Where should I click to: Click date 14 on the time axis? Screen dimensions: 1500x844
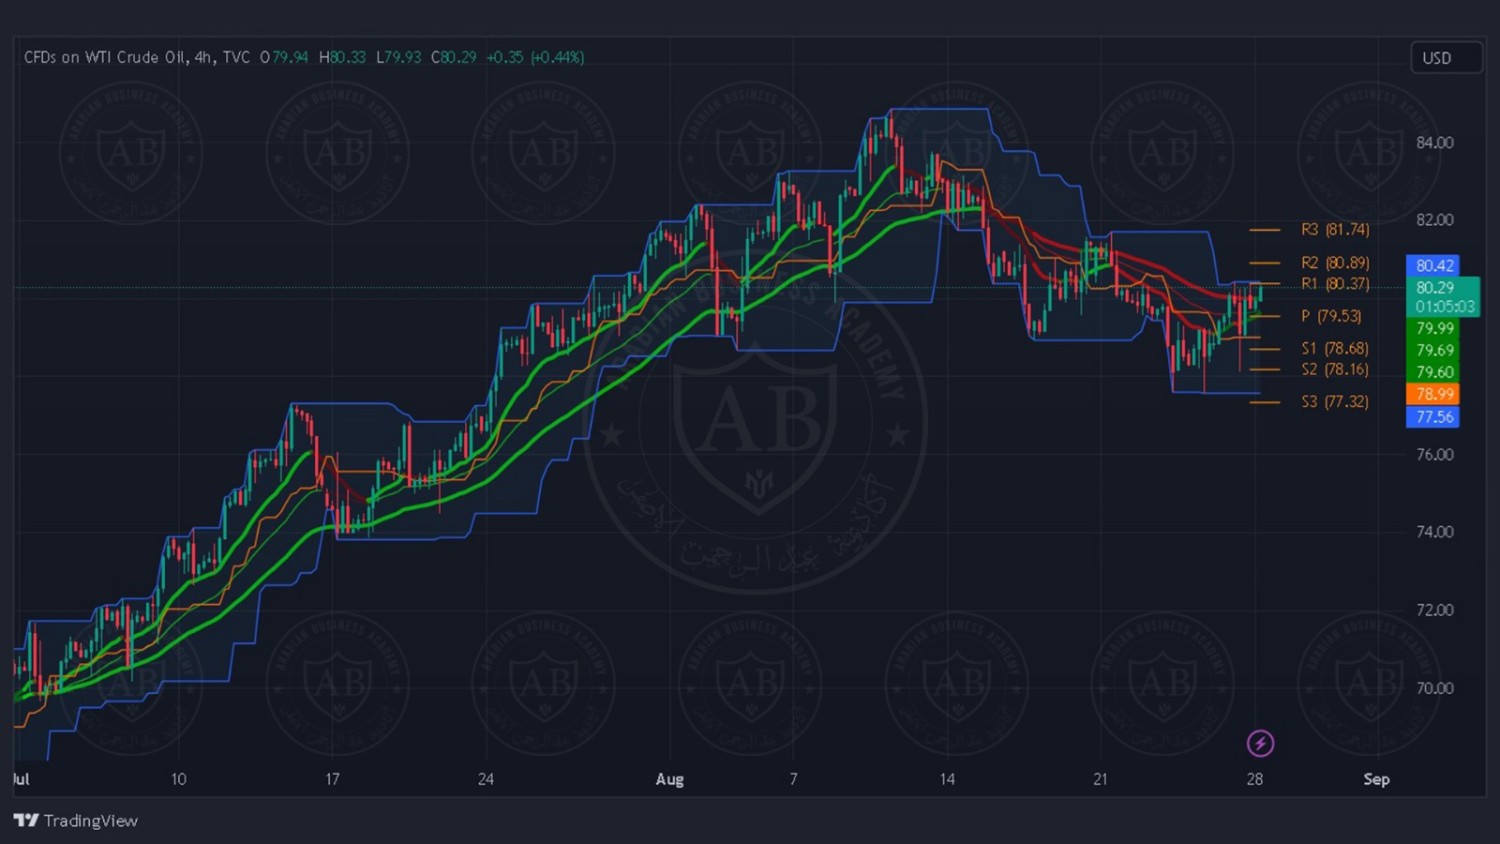(947, 780)
